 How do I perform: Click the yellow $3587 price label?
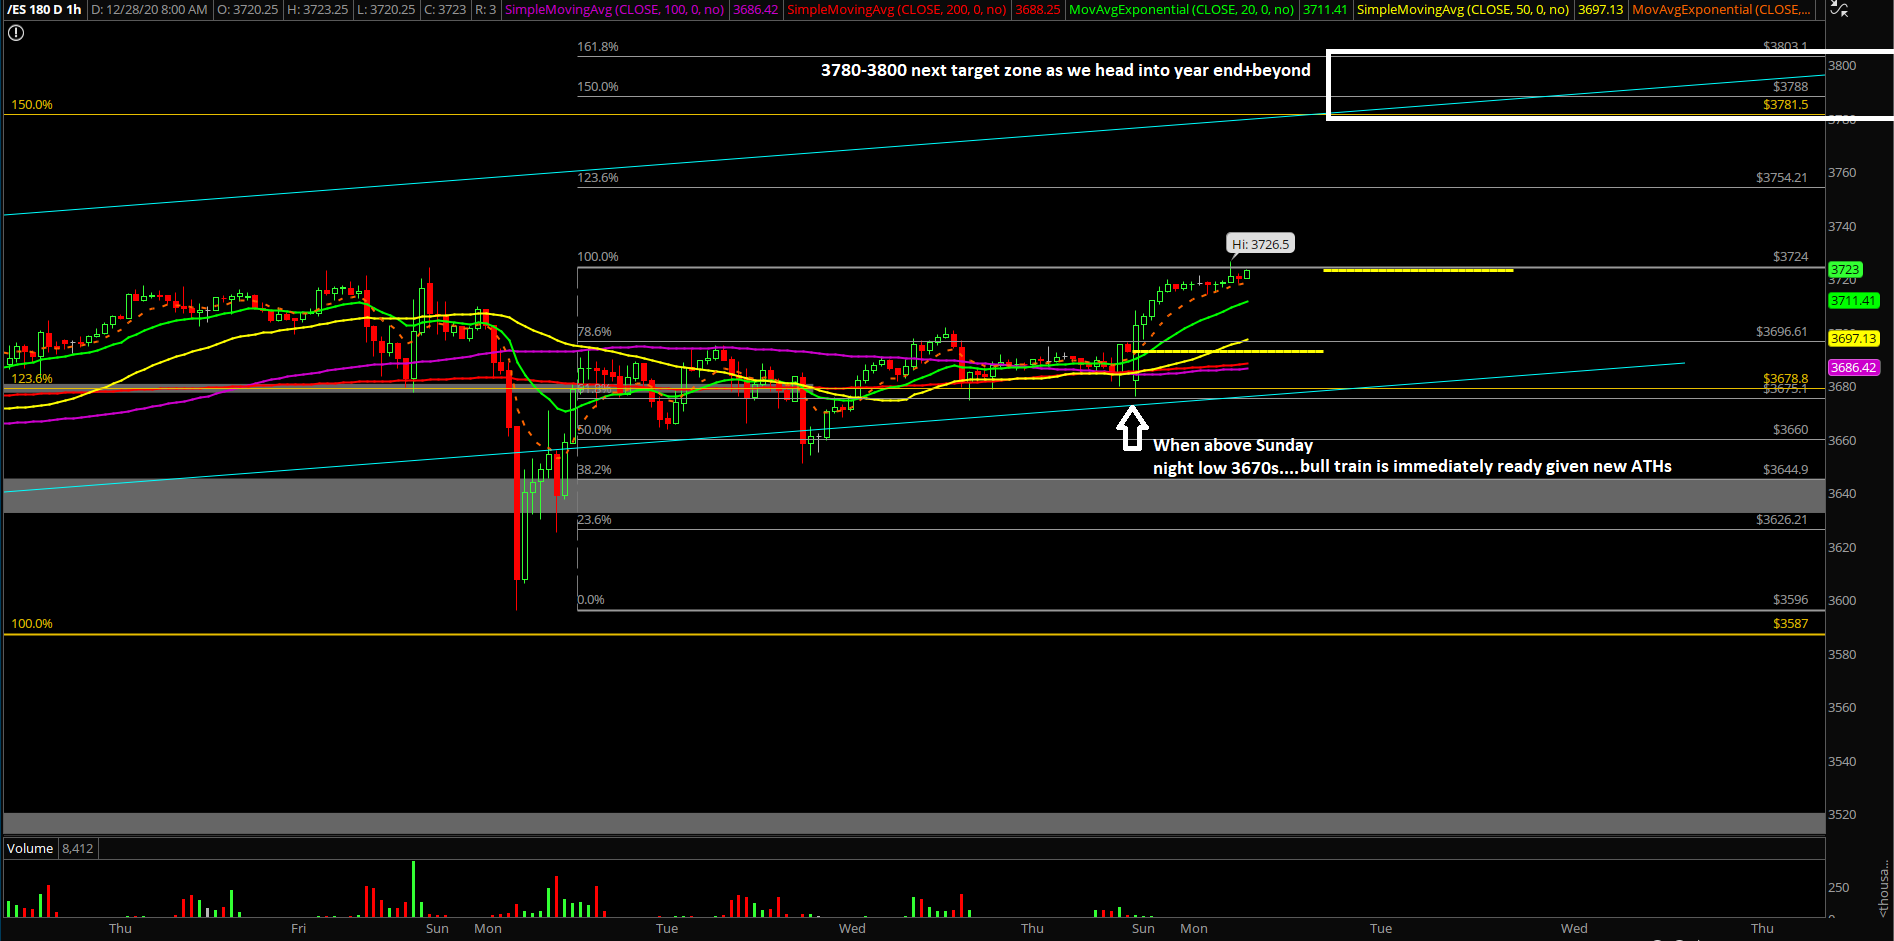point(1790,624)
